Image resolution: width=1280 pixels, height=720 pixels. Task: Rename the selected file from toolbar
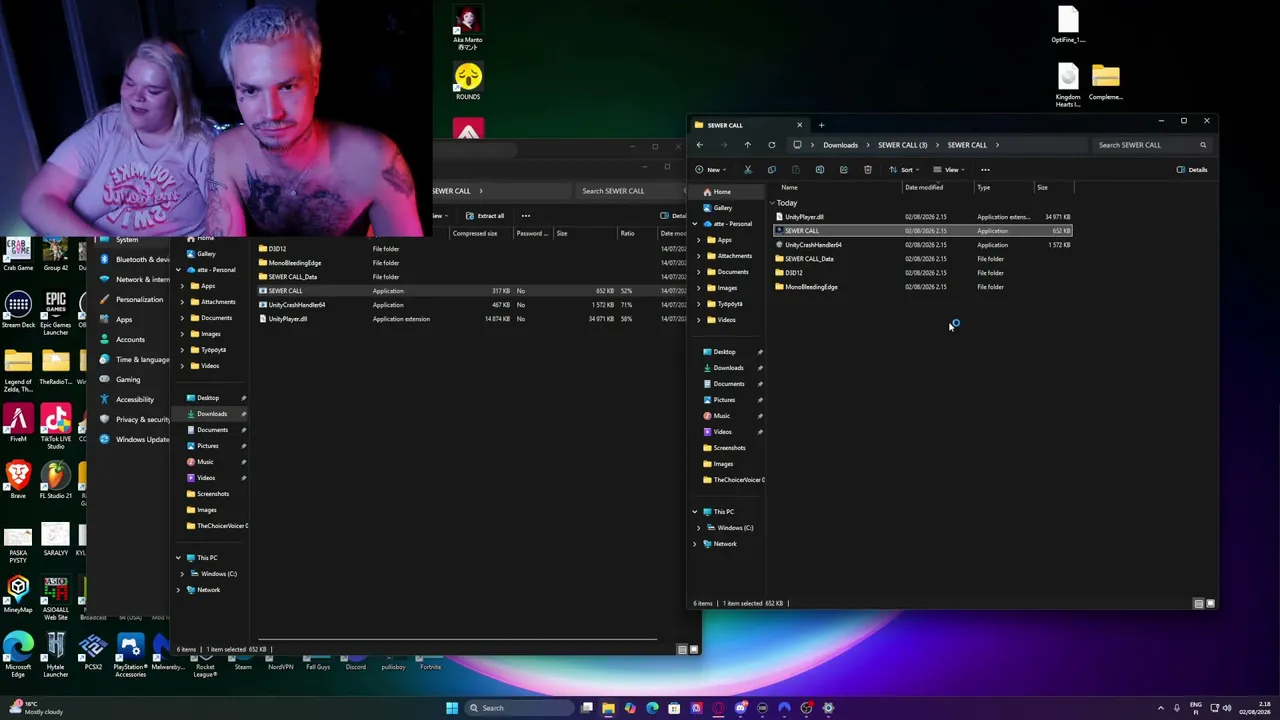tap(819, 170)
